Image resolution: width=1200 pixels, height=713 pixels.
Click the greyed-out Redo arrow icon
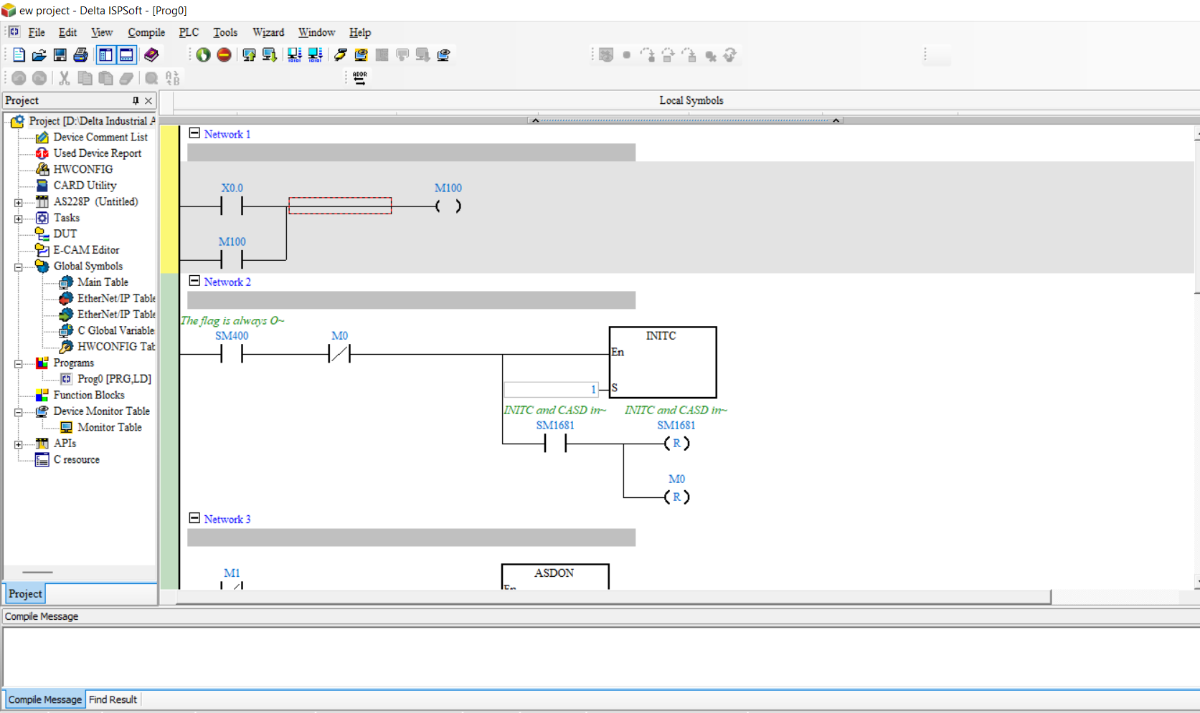click(39, 77)
